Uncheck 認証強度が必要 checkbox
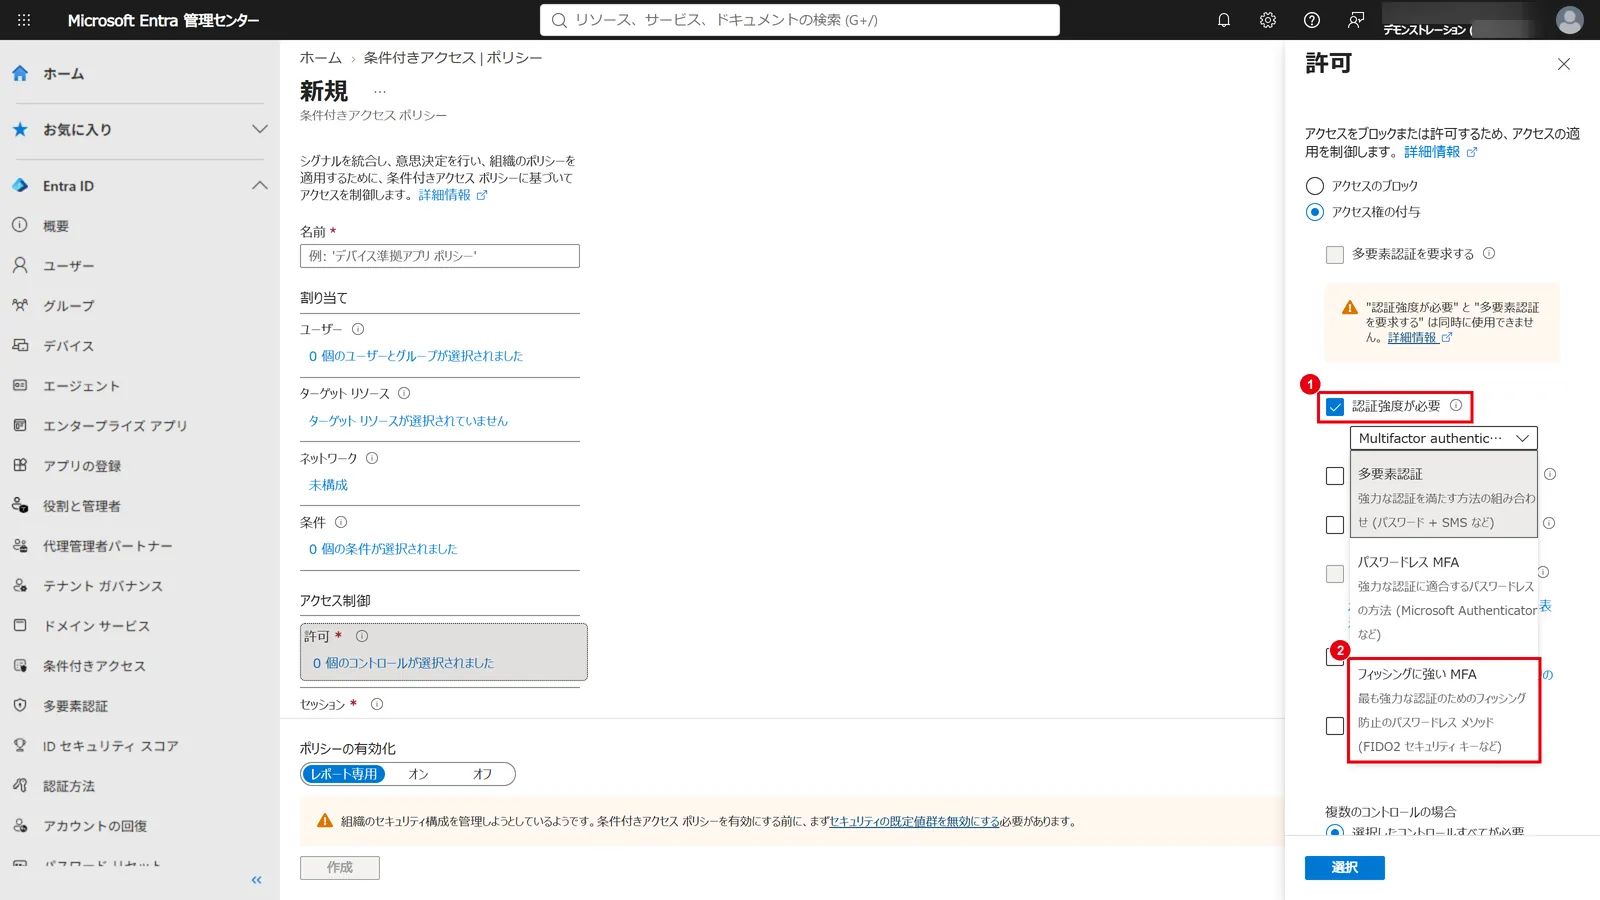This screenshot has width=1600, height=900. coord(1335,407)
